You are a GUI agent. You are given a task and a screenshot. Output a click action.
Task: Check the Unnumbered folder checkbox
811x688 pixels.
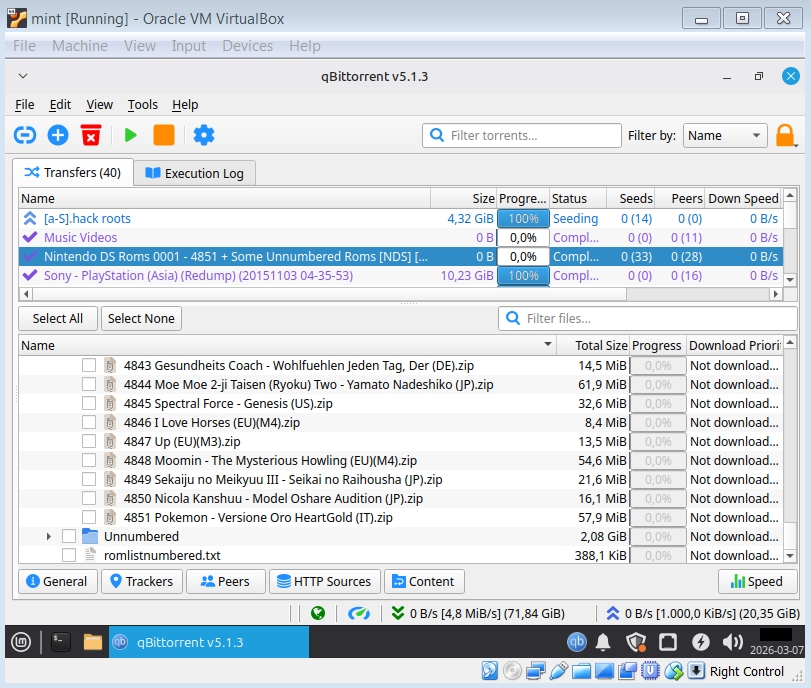(x=69, y=536)
